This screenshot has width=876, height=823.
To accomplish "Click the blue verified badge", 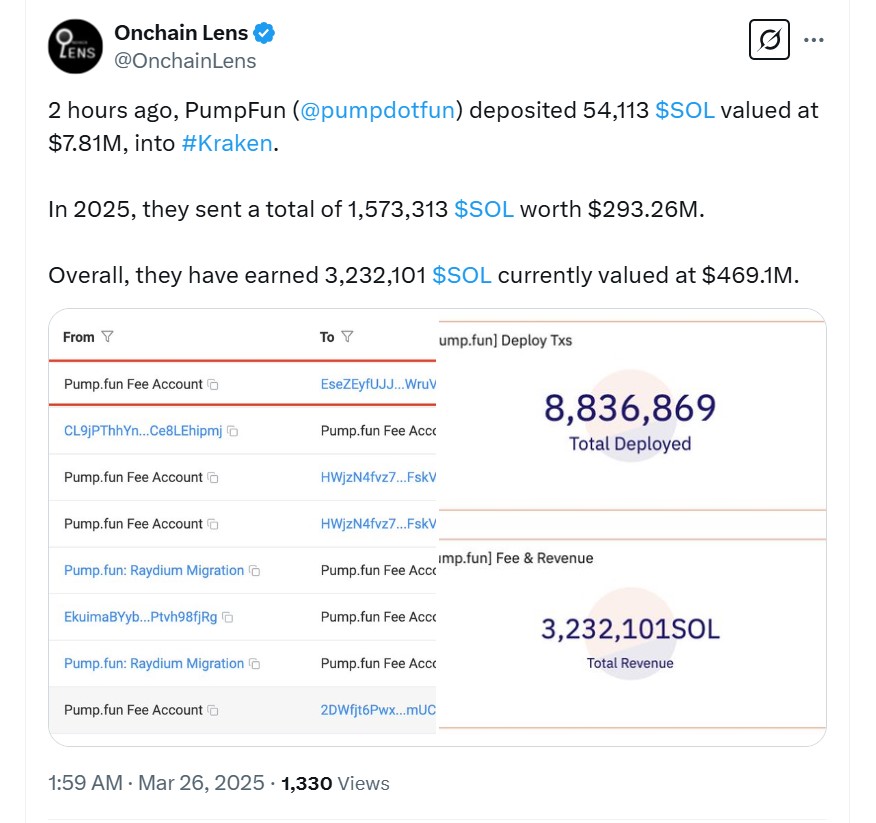I will (264, 33).
